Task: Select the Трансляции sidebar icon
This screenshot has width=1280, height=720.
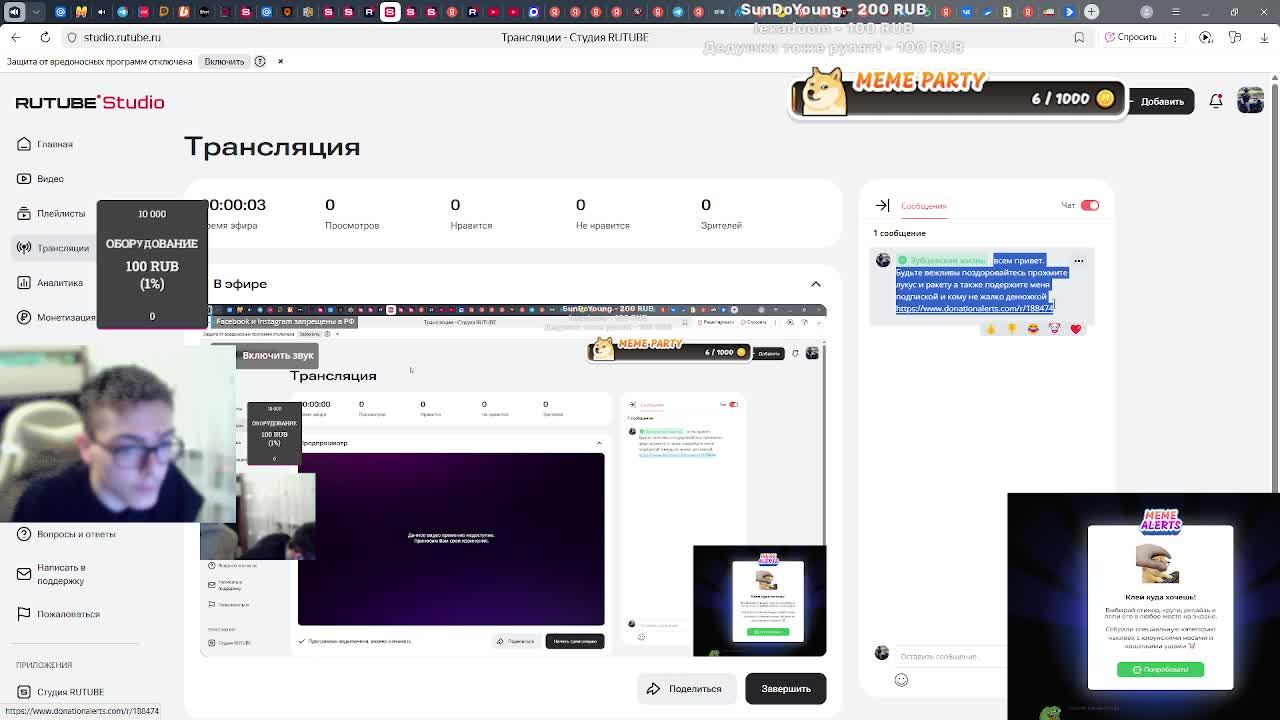Action: pyautogui.click(x=24, y=248)
